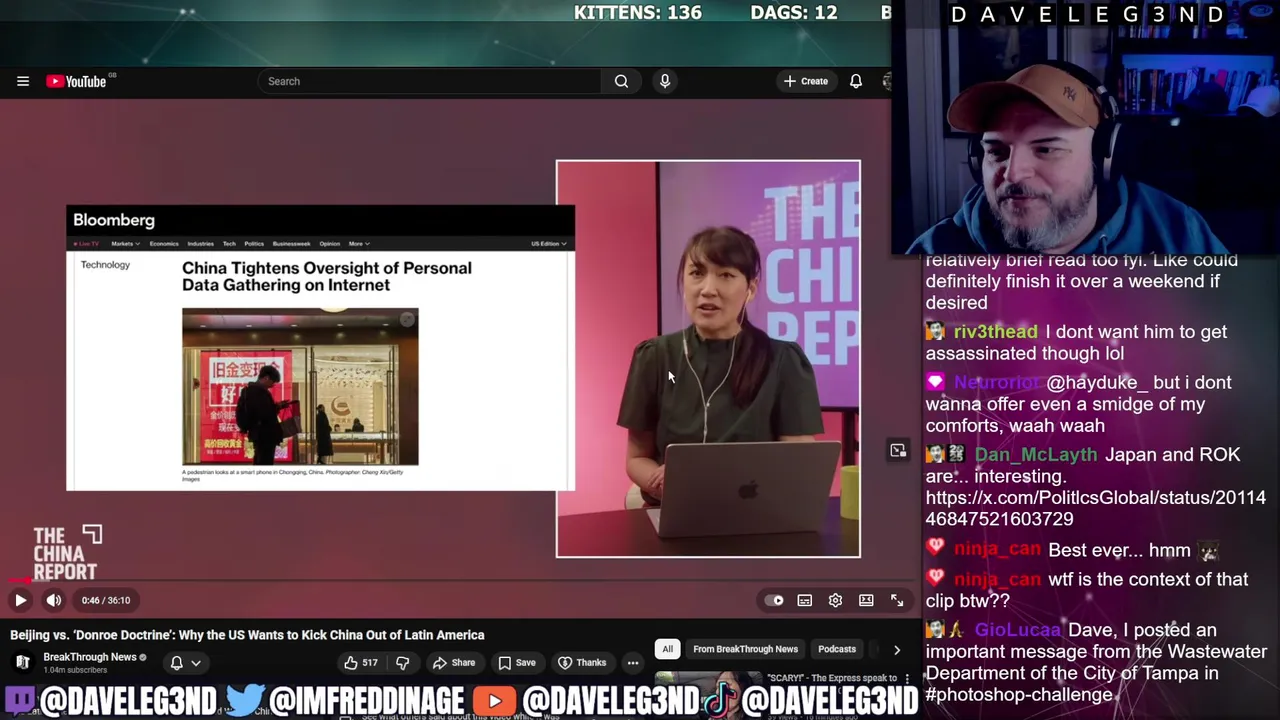The width and height of the screenshot is (1280, 720).
Task: Click the 1.04m subscribers text
Action: [x=75, y=670]
